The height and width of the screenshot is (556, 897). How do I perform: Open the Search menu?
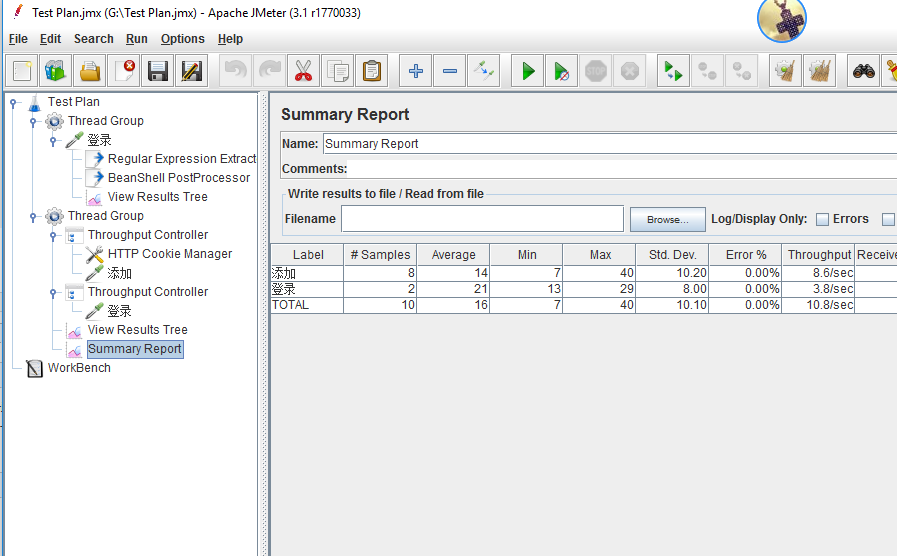[x=93, y=39]
